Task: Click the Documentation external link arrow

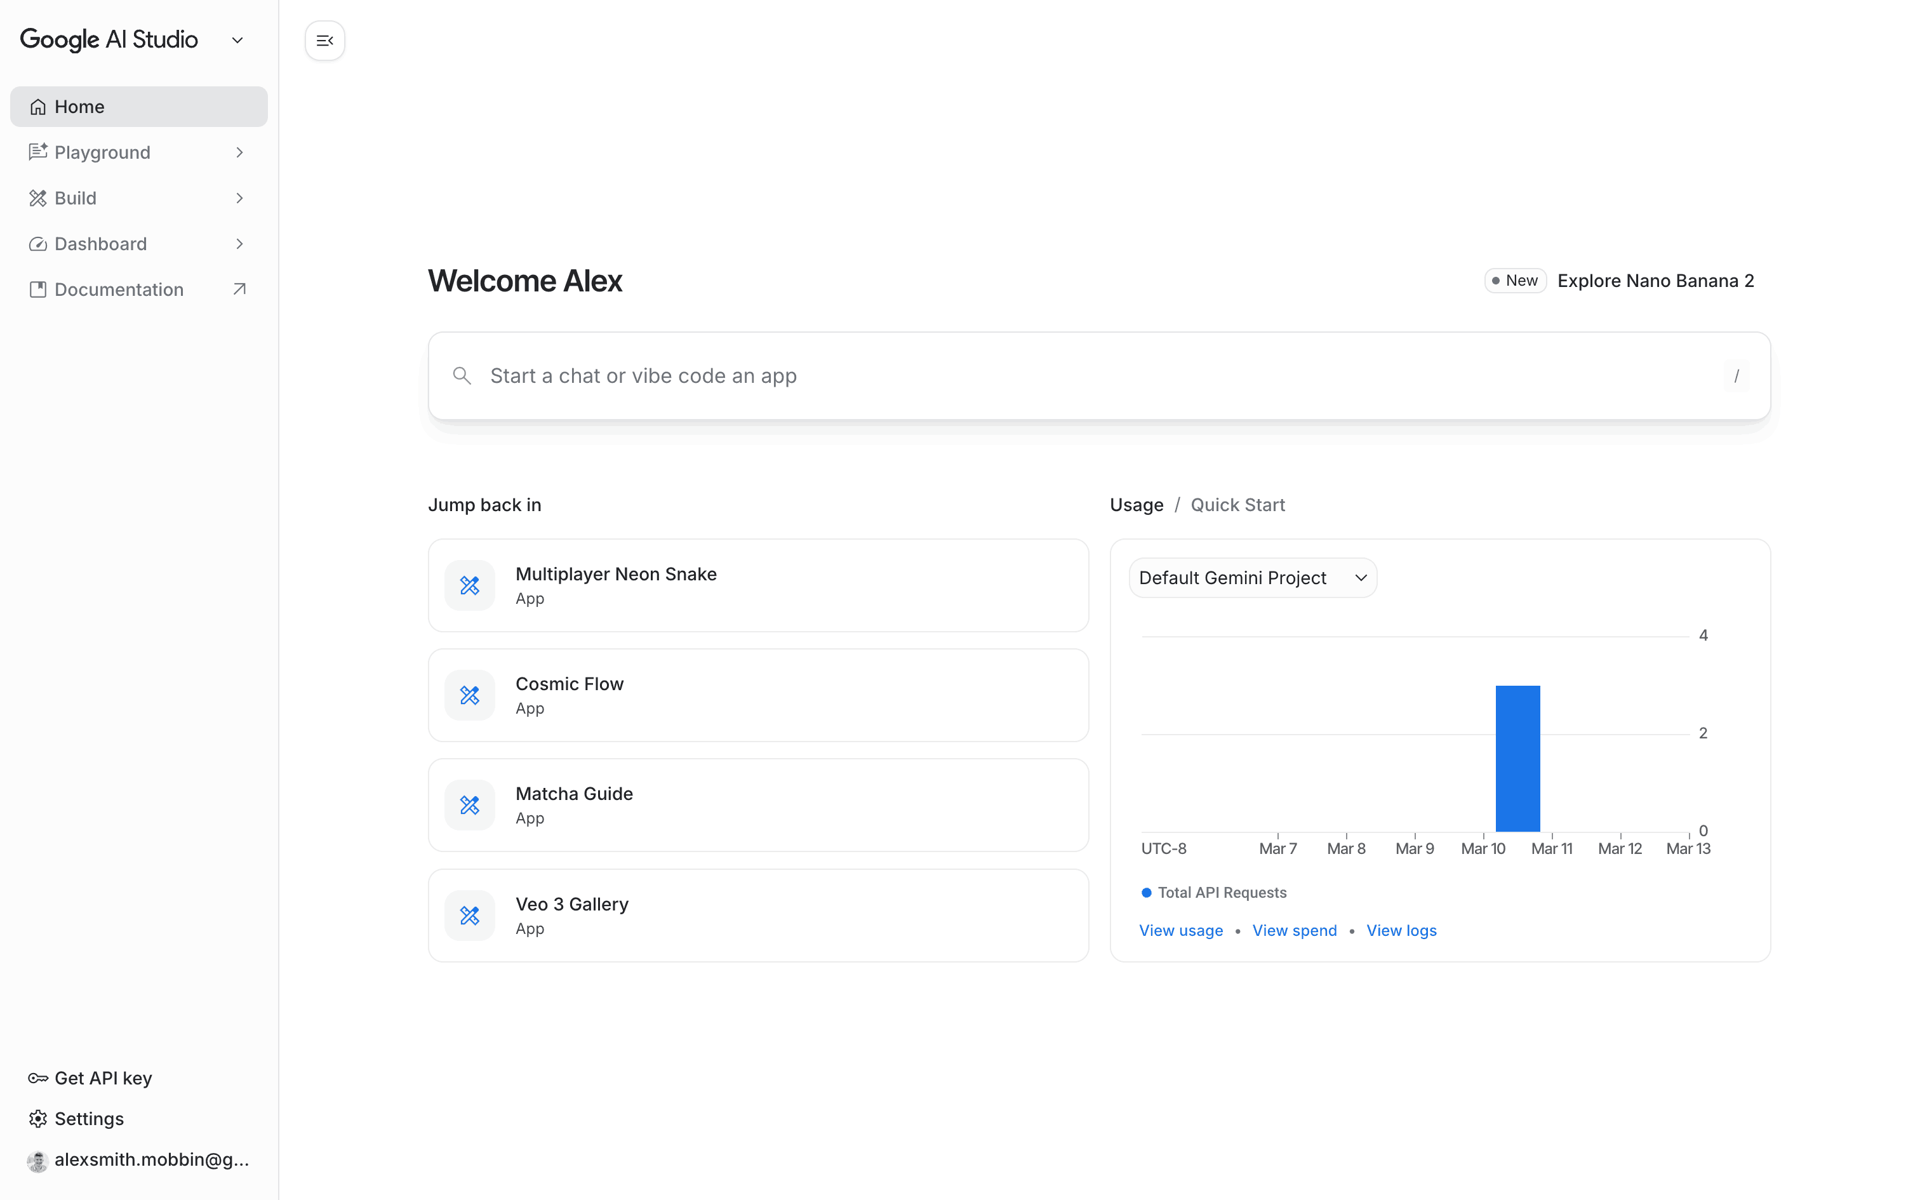Action: 239,289
